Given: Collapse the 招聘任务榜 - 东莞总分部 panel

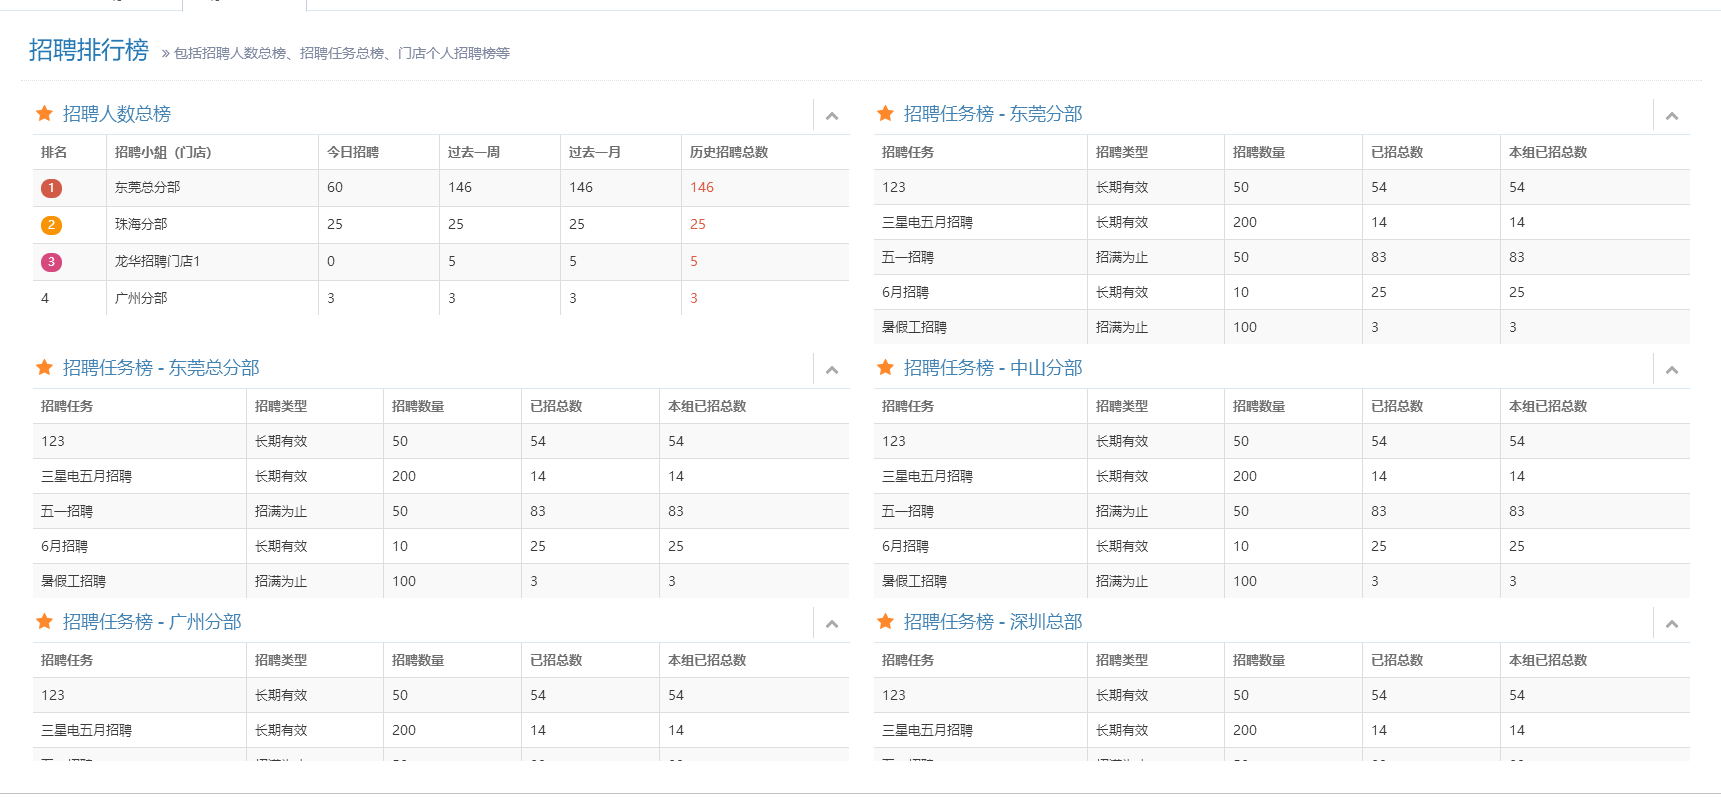Looking at the screenshot, I should tap(832, 370).
